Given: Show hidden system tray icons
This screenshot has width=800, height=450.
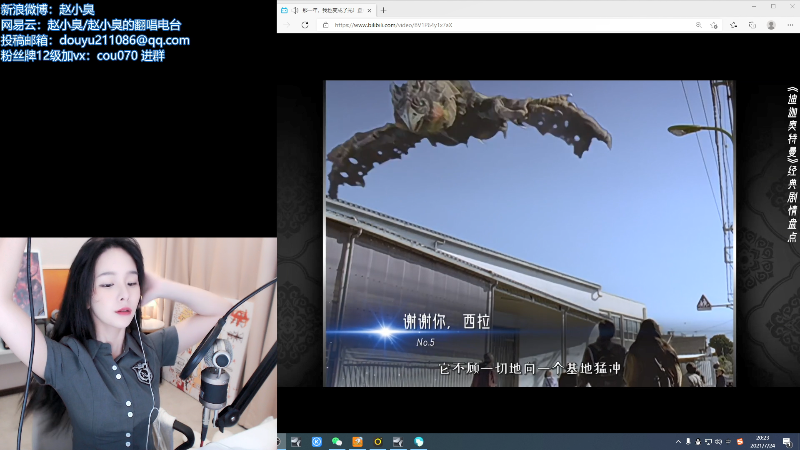Looking at the screenshot, I should 678,442.
